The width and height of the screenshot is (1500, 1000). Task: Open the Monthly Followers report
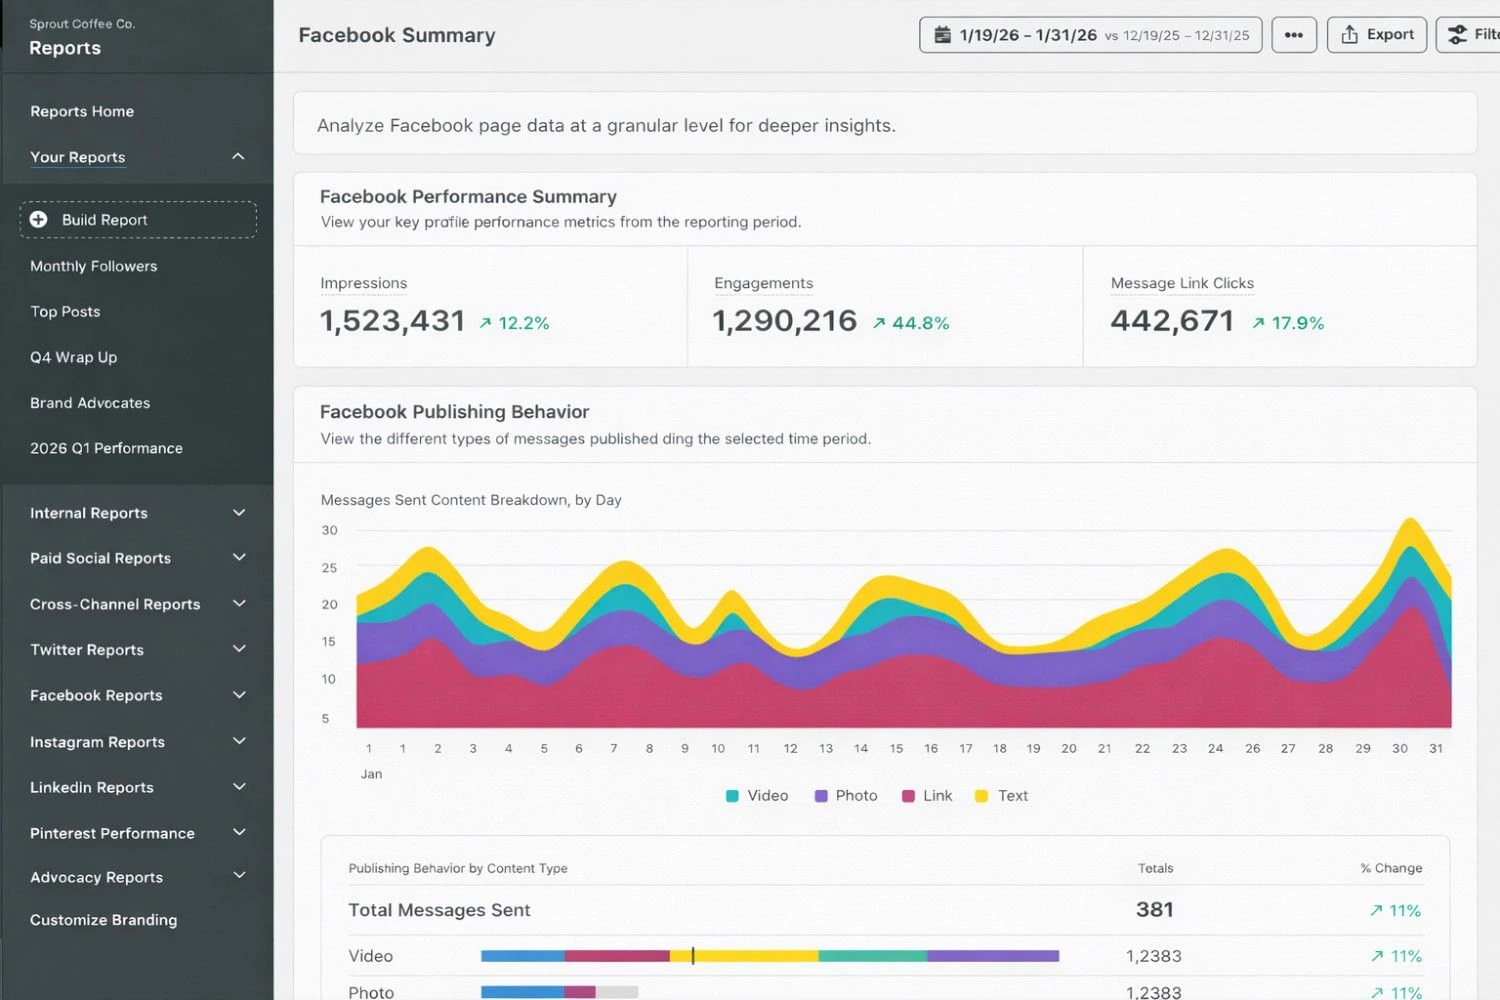(x=93, y=266)
